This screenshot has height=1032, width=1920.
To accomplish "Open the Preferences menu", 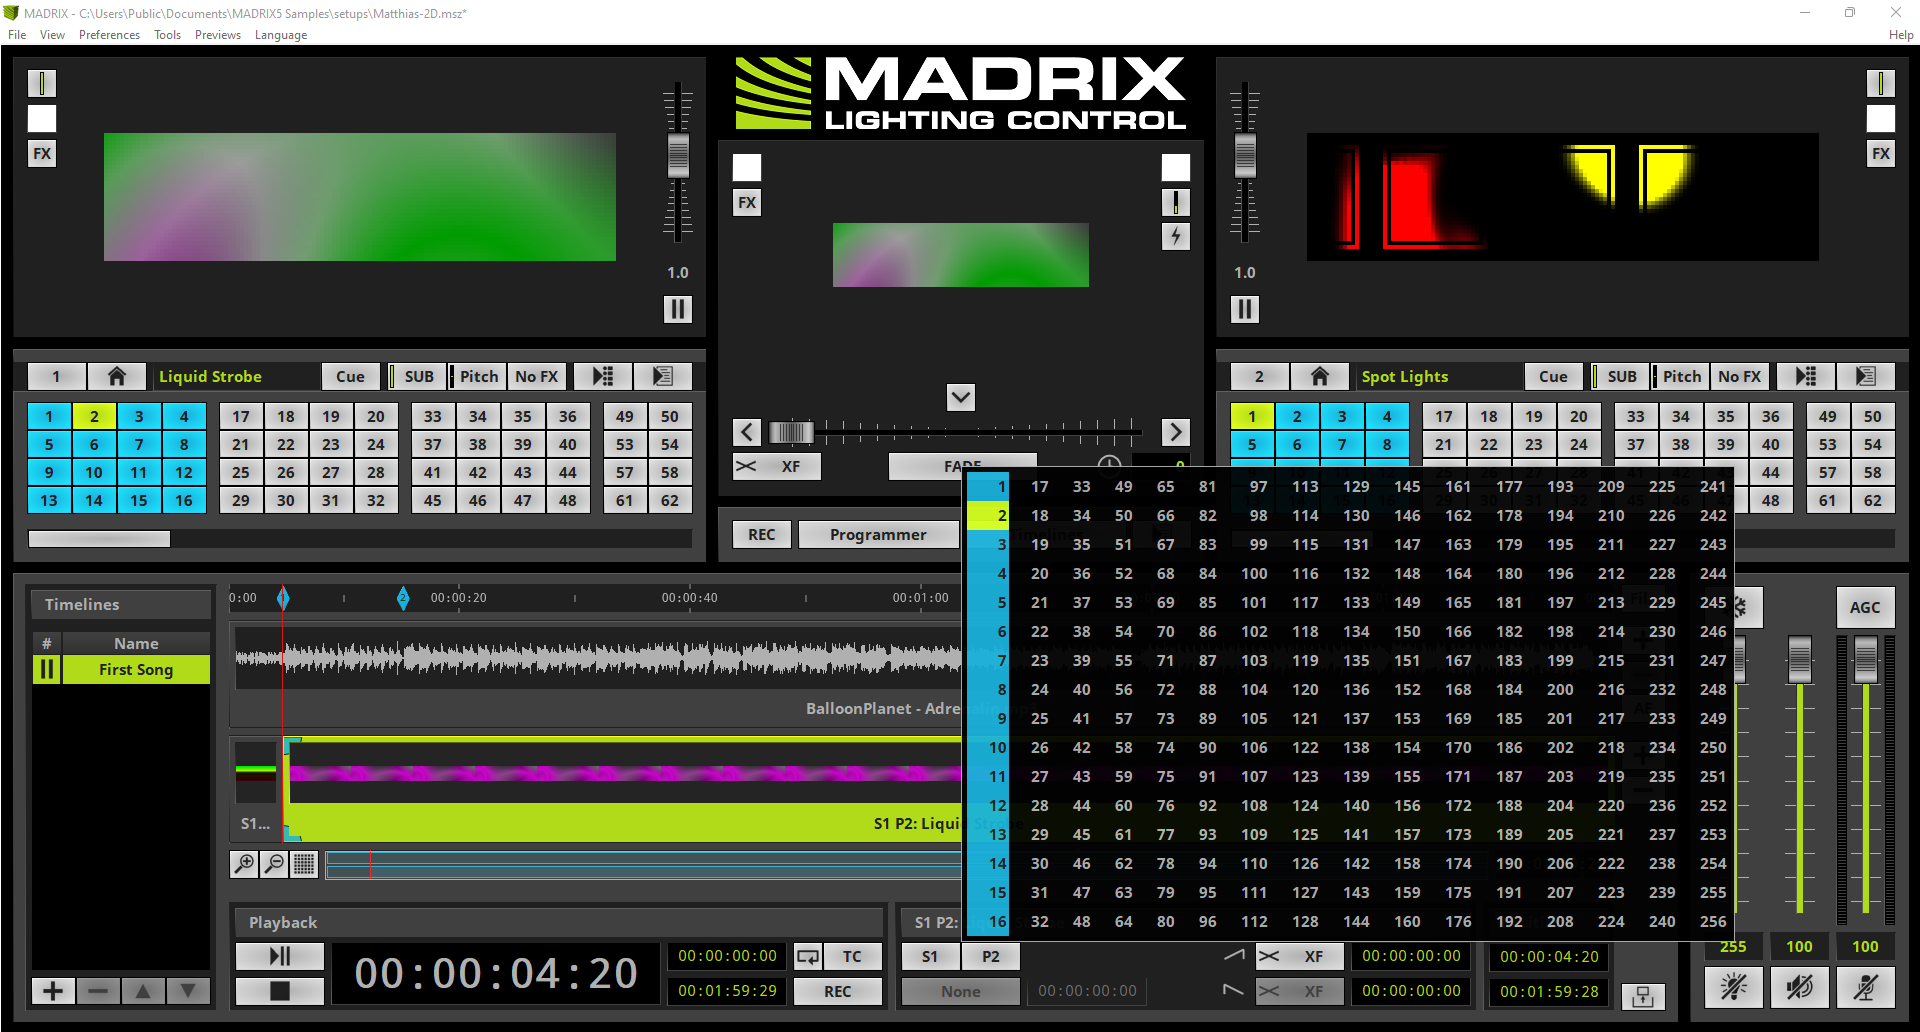I will 109,35.
